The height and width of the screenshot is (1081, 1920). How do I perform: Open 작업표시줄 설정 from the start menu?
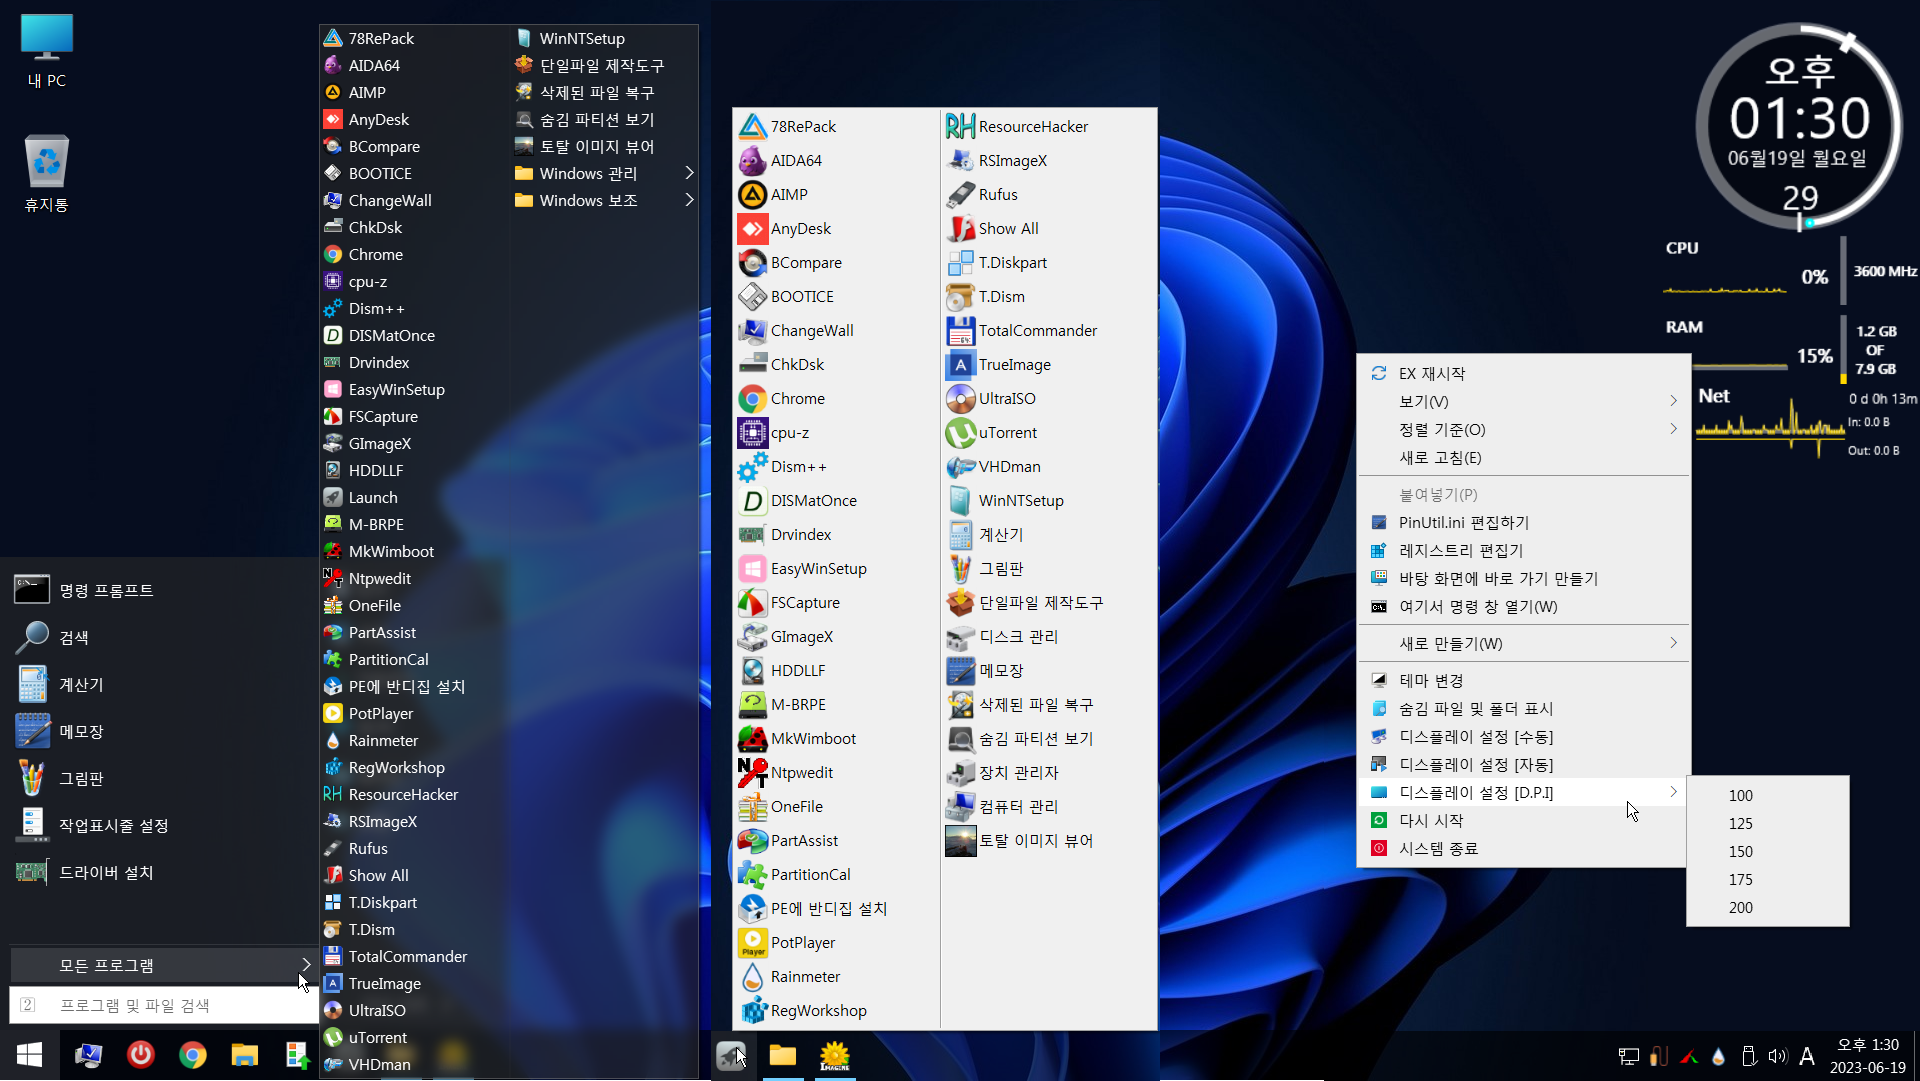(160, 825)
